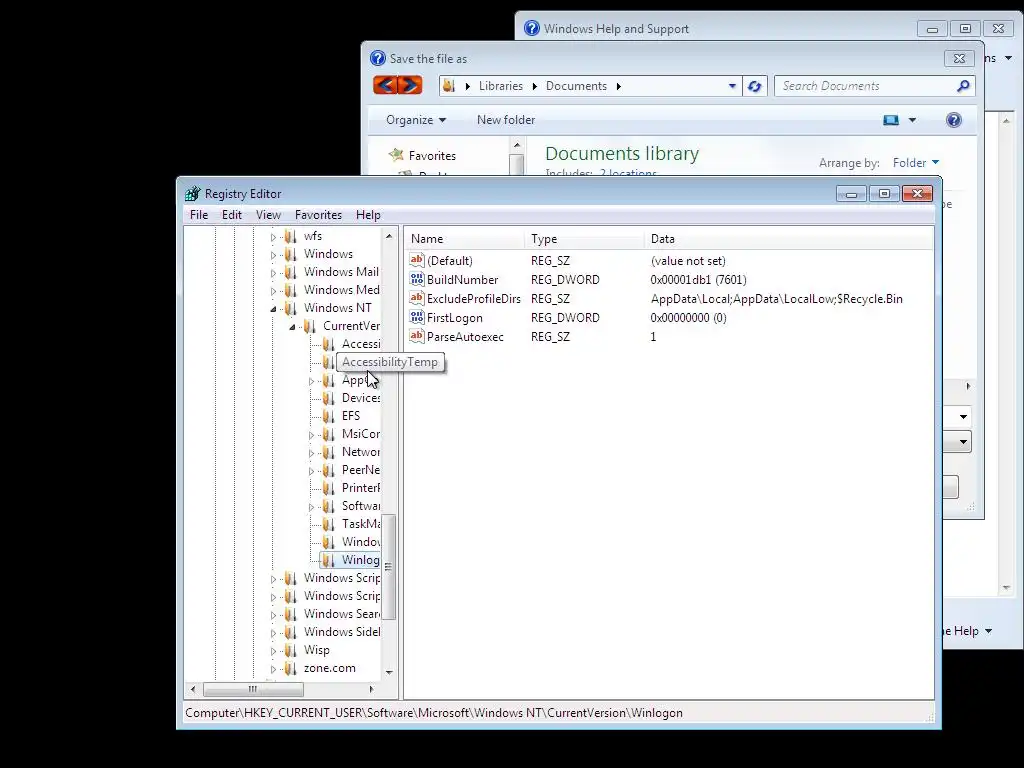Click the ParseAutoexec string value icon
This screenshot has width=1024, height=768.
tap(417, 336)
